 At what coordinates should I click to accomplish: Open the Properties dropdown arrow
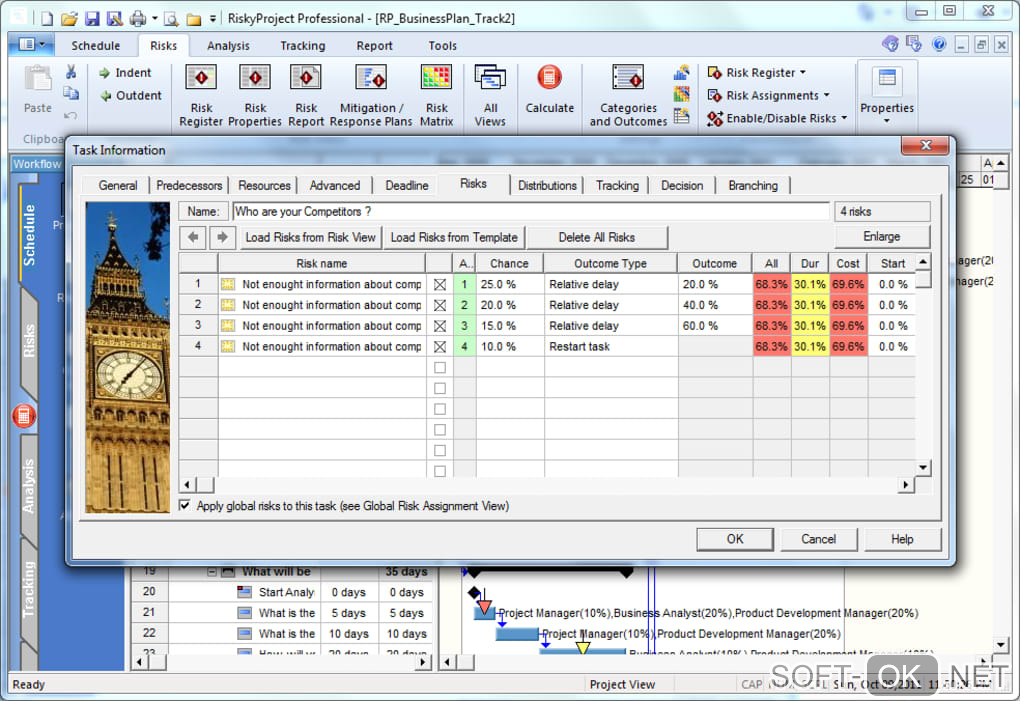coord(887,121)
